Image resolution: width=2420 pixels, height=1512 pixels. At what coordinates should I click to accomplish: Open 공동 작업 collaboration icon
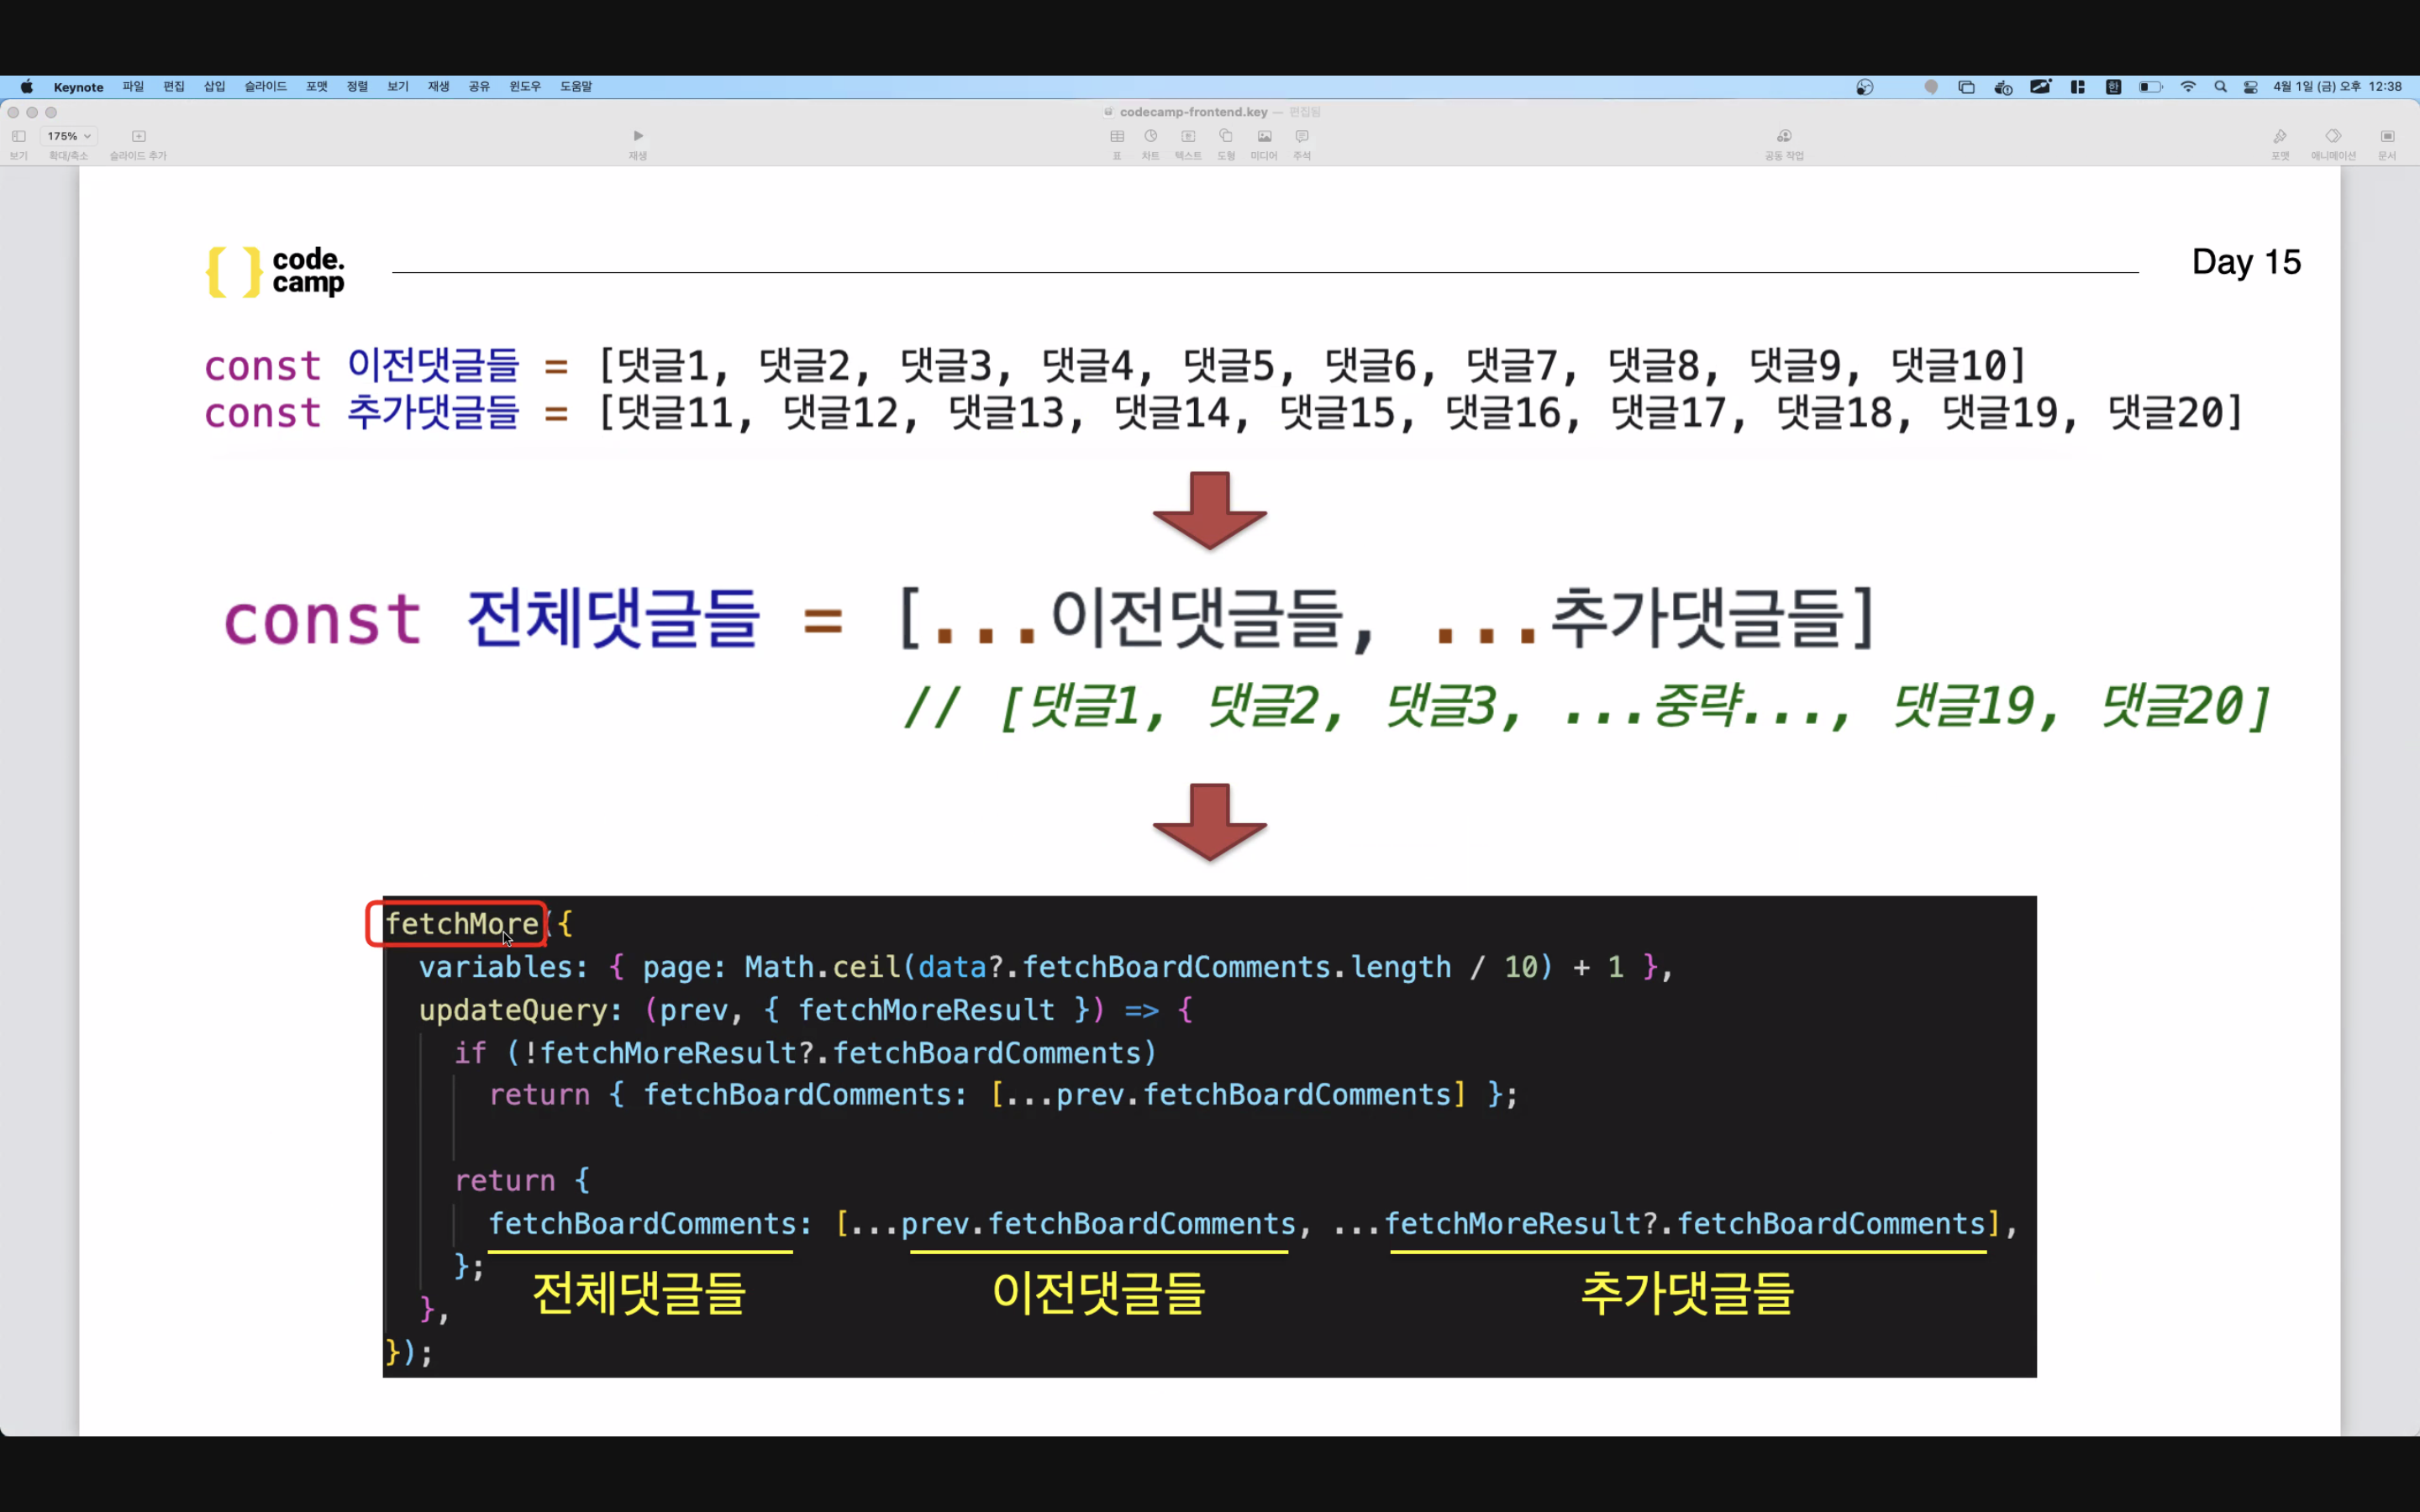point(1784,137)
